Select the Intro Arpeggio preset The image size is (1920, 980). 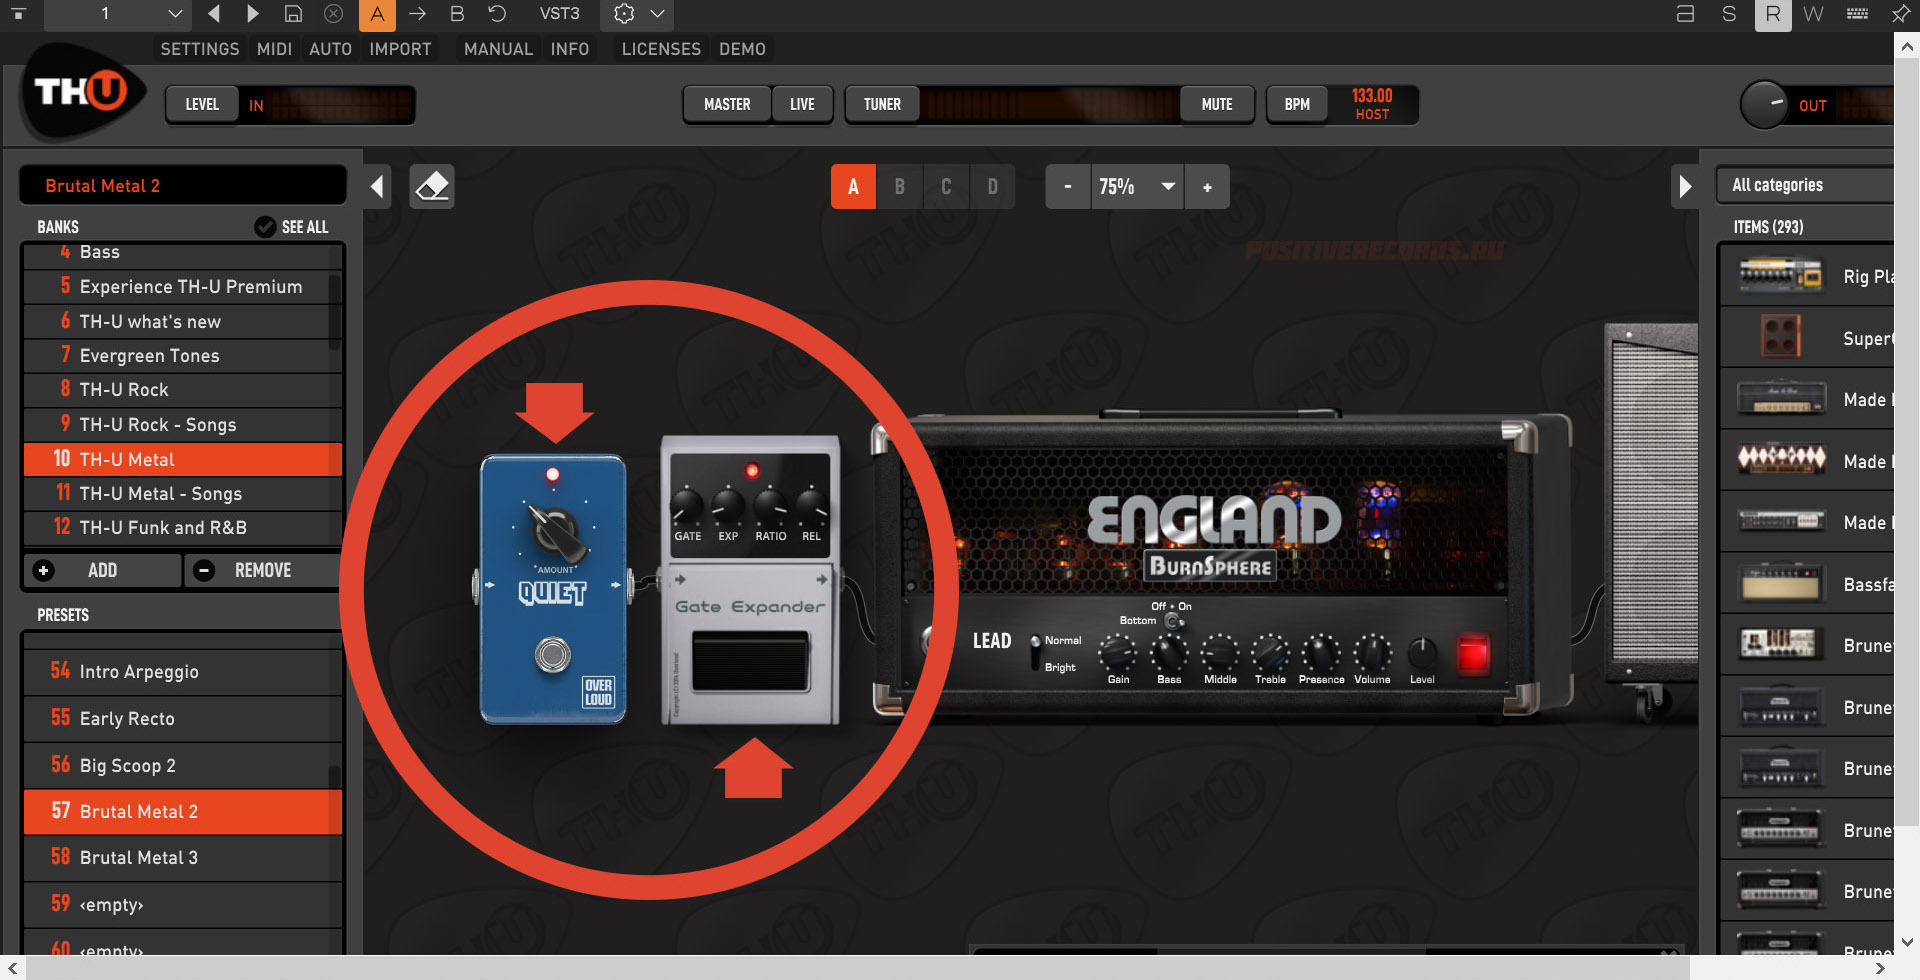(x=183, y=672)
